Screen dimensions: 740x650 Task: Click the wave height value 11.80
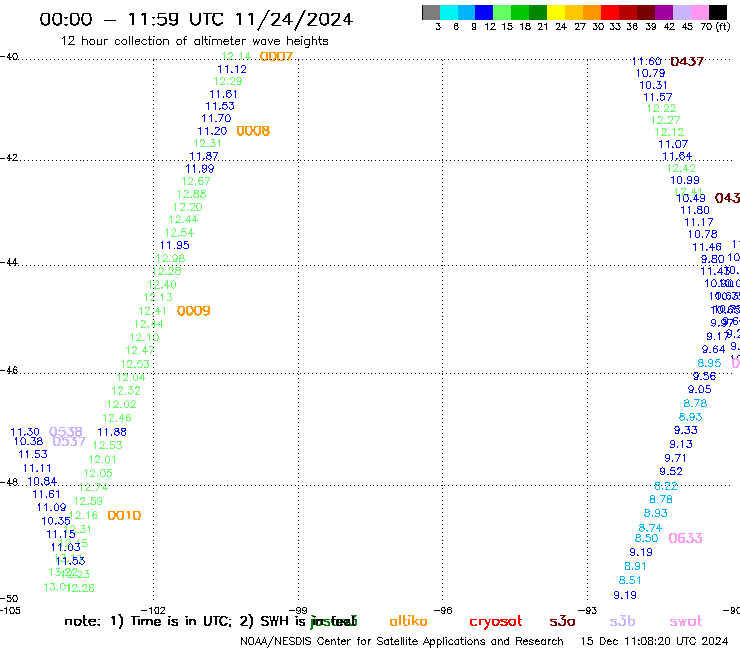point(695,210)
